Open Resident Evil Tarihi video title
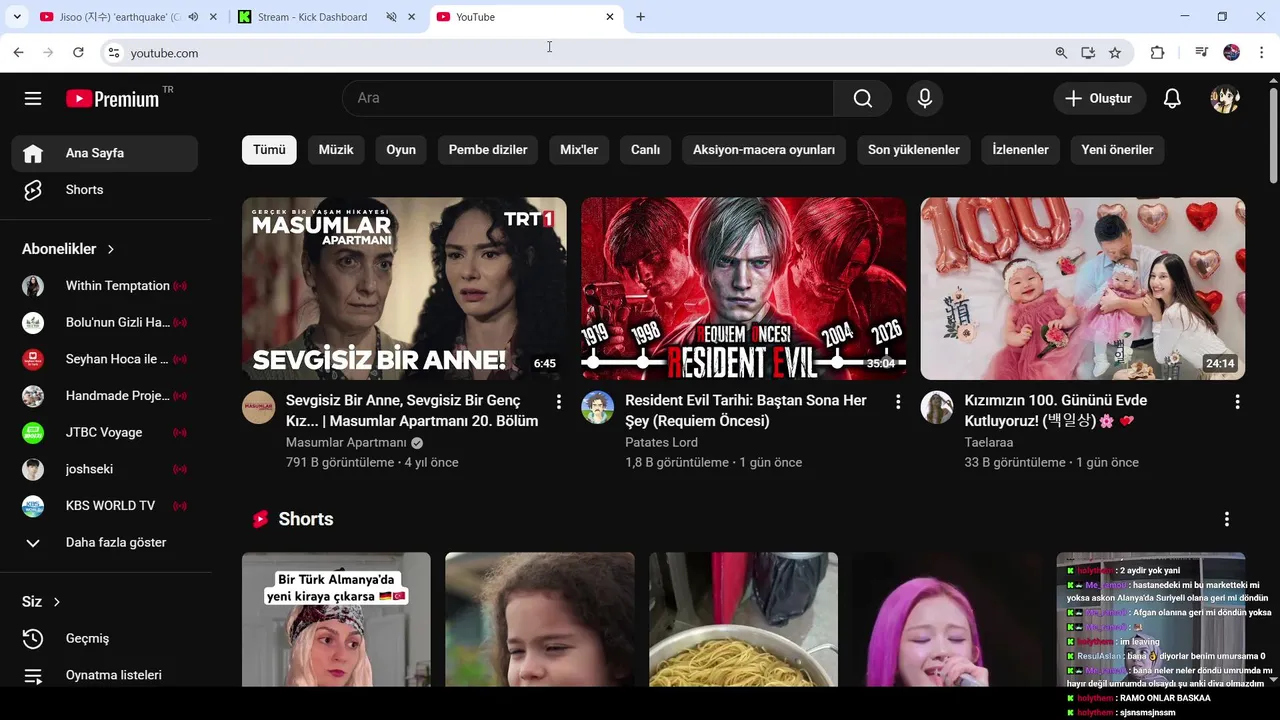 (x=746, y=410)
